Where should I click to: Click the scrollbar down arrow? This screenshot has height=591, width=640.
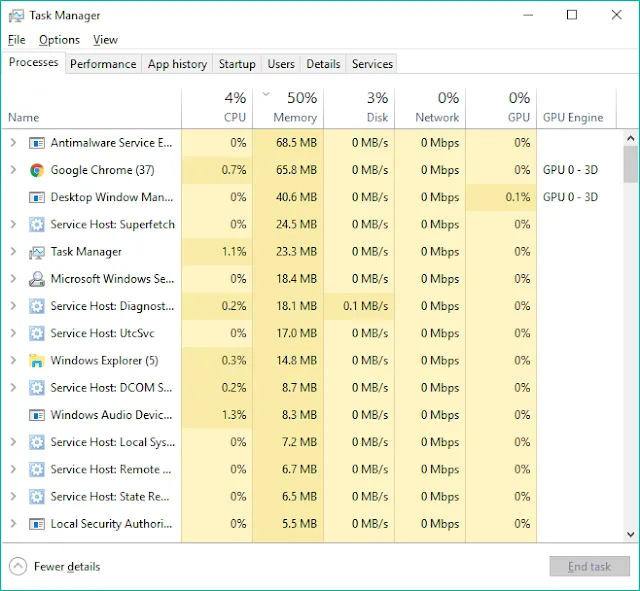631,534
